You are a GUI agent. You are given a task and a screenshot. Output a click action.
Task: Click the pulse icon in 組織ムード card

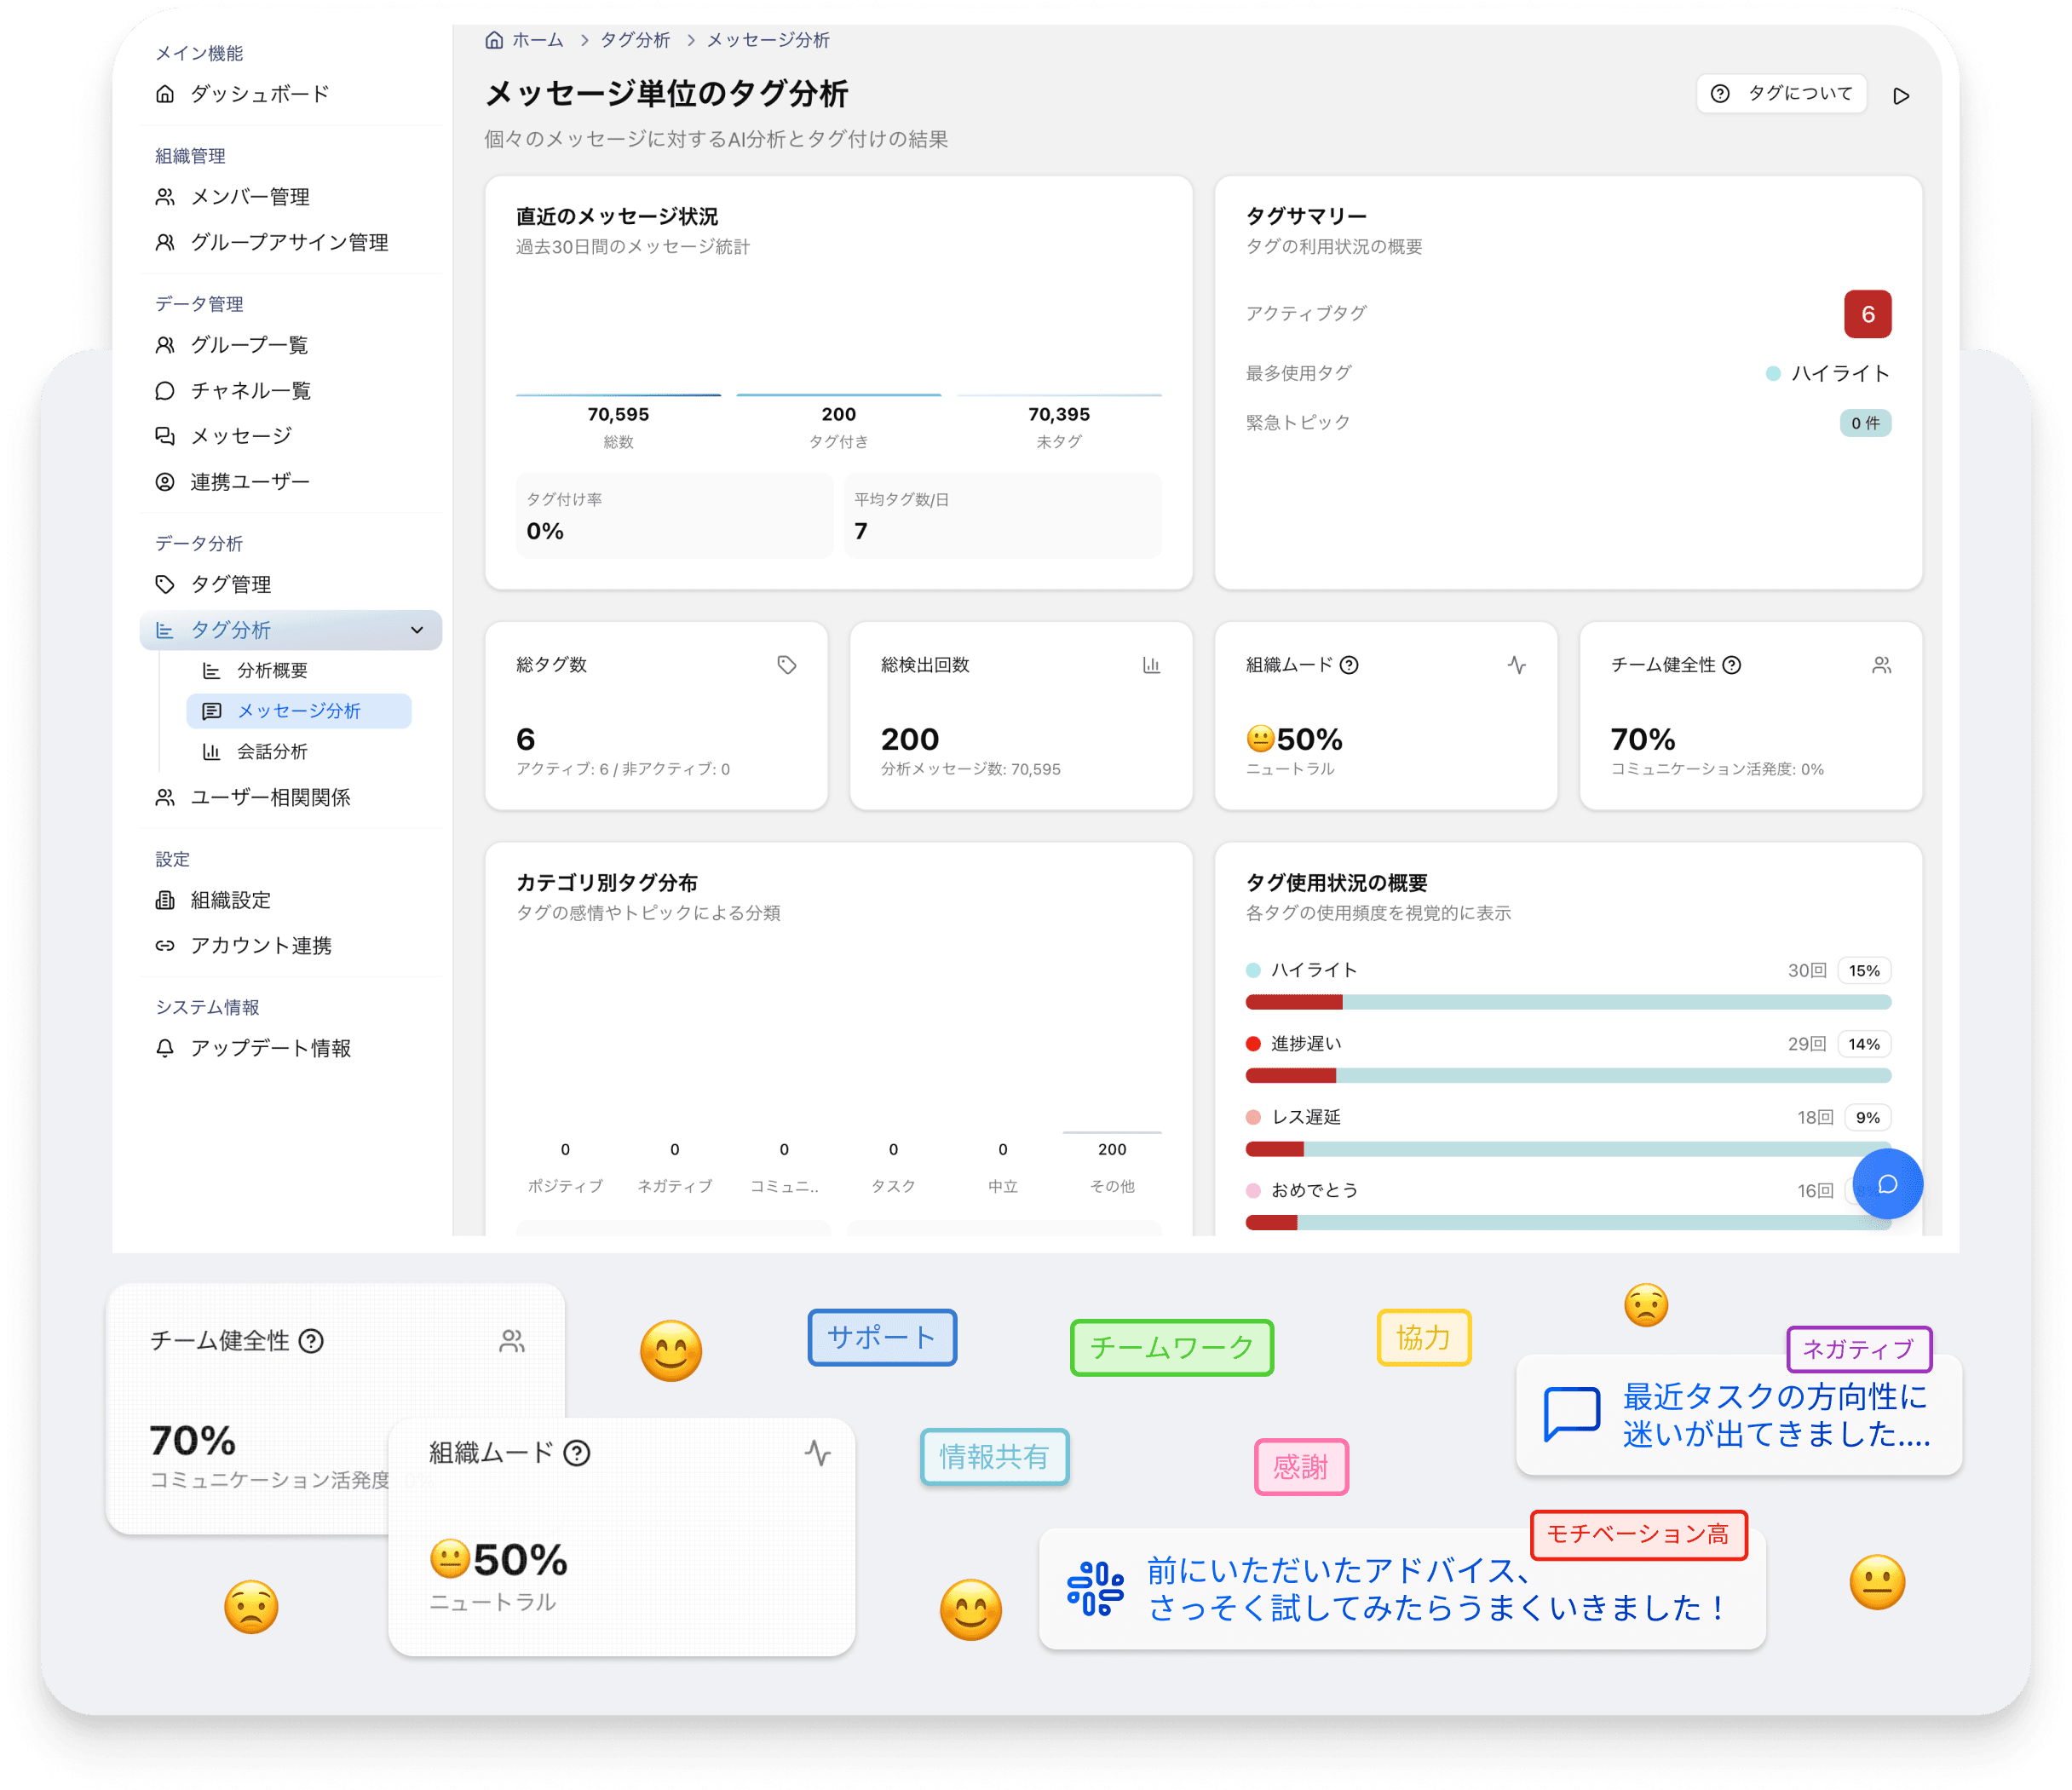click(1516, 665)
